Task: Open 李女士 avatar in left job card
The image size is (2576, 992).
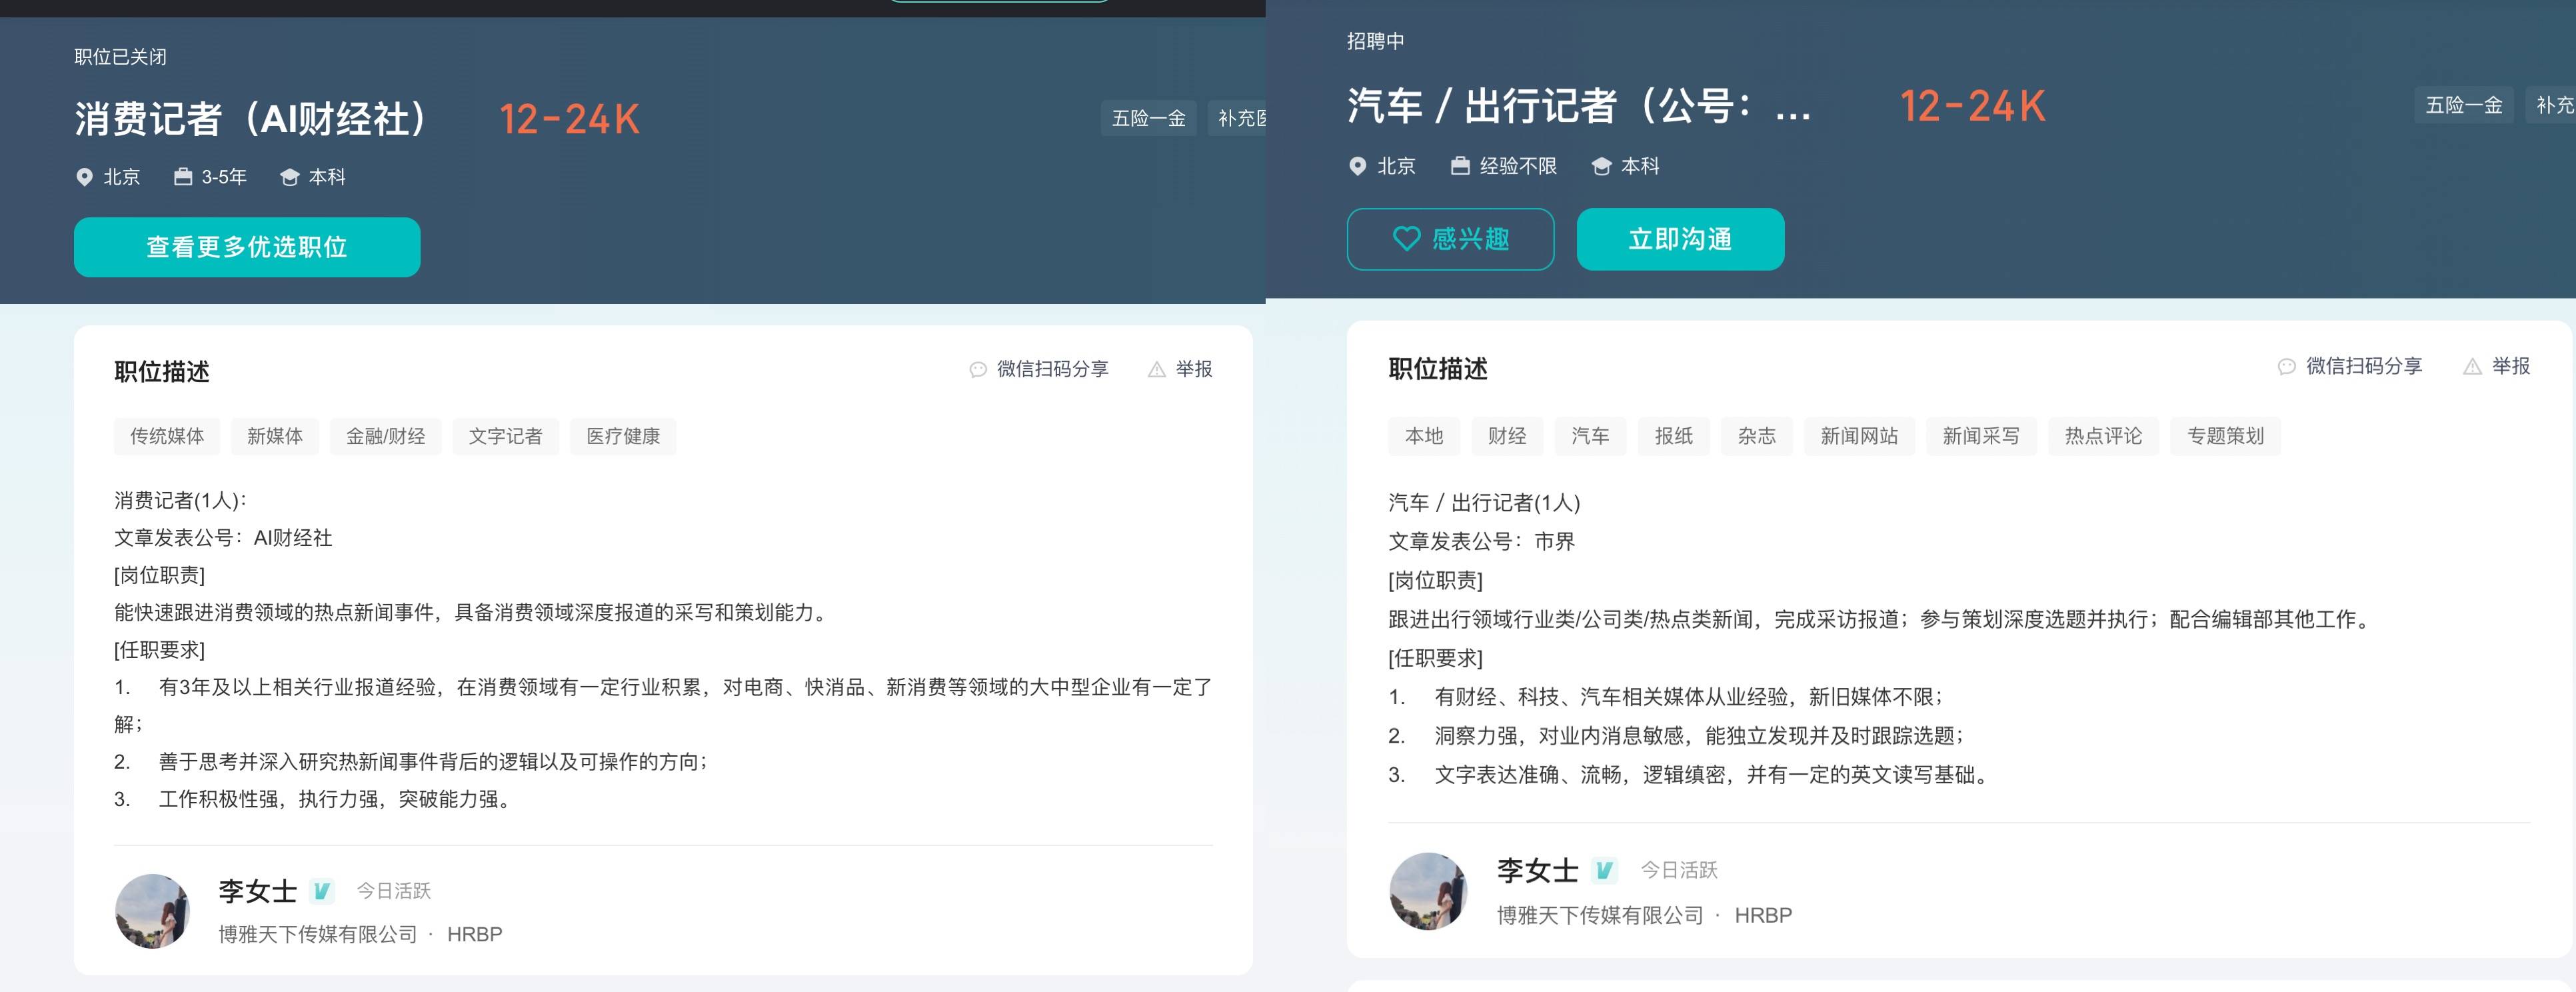Action: tap(153, 911)
